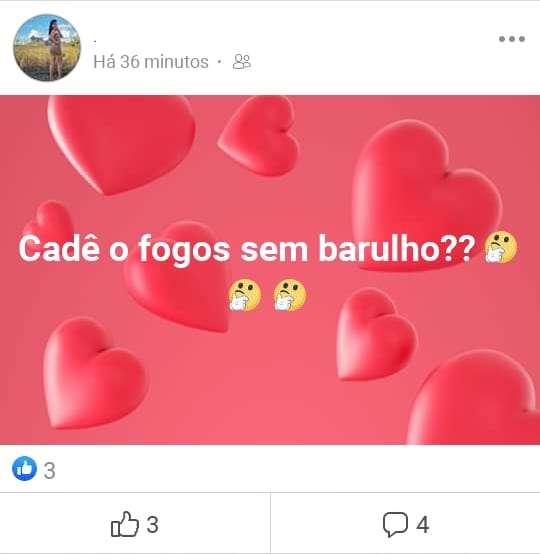This screenshot has height=554, width=540.
Task: Click thinking emoji after "barulho??"
Action: 501,247
